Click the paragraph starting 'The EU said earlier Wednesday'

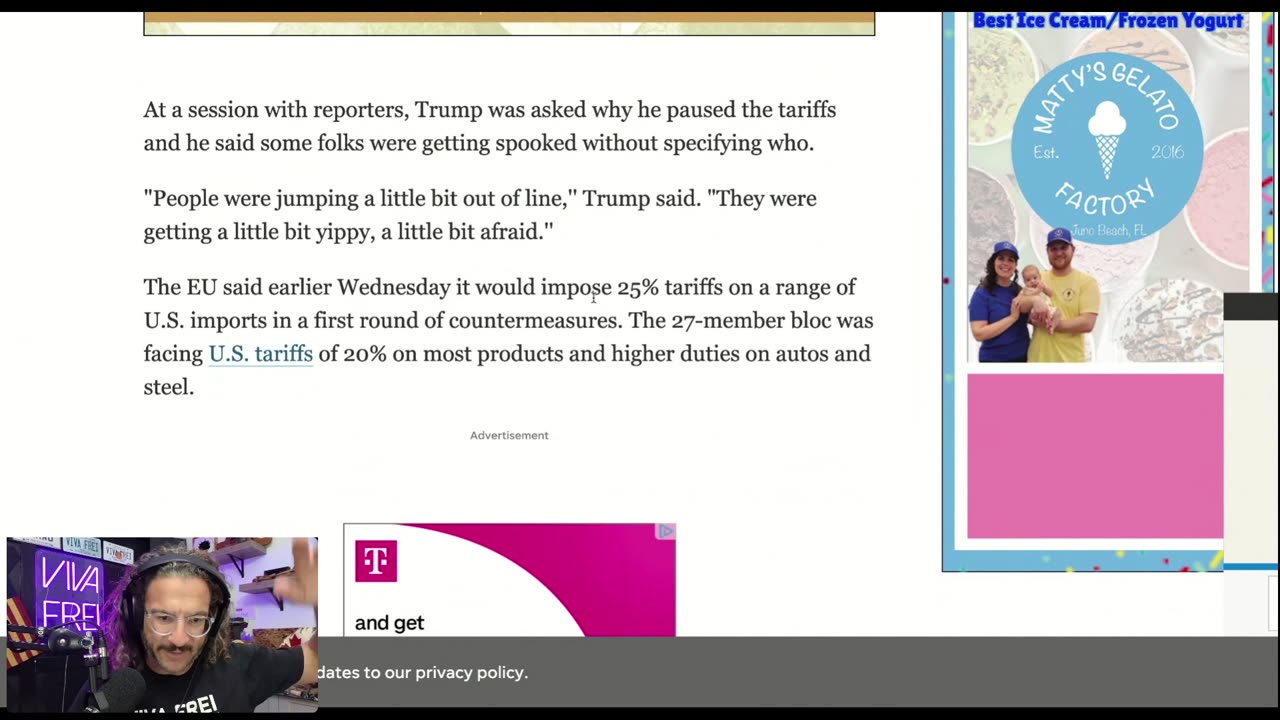point(508,337)
